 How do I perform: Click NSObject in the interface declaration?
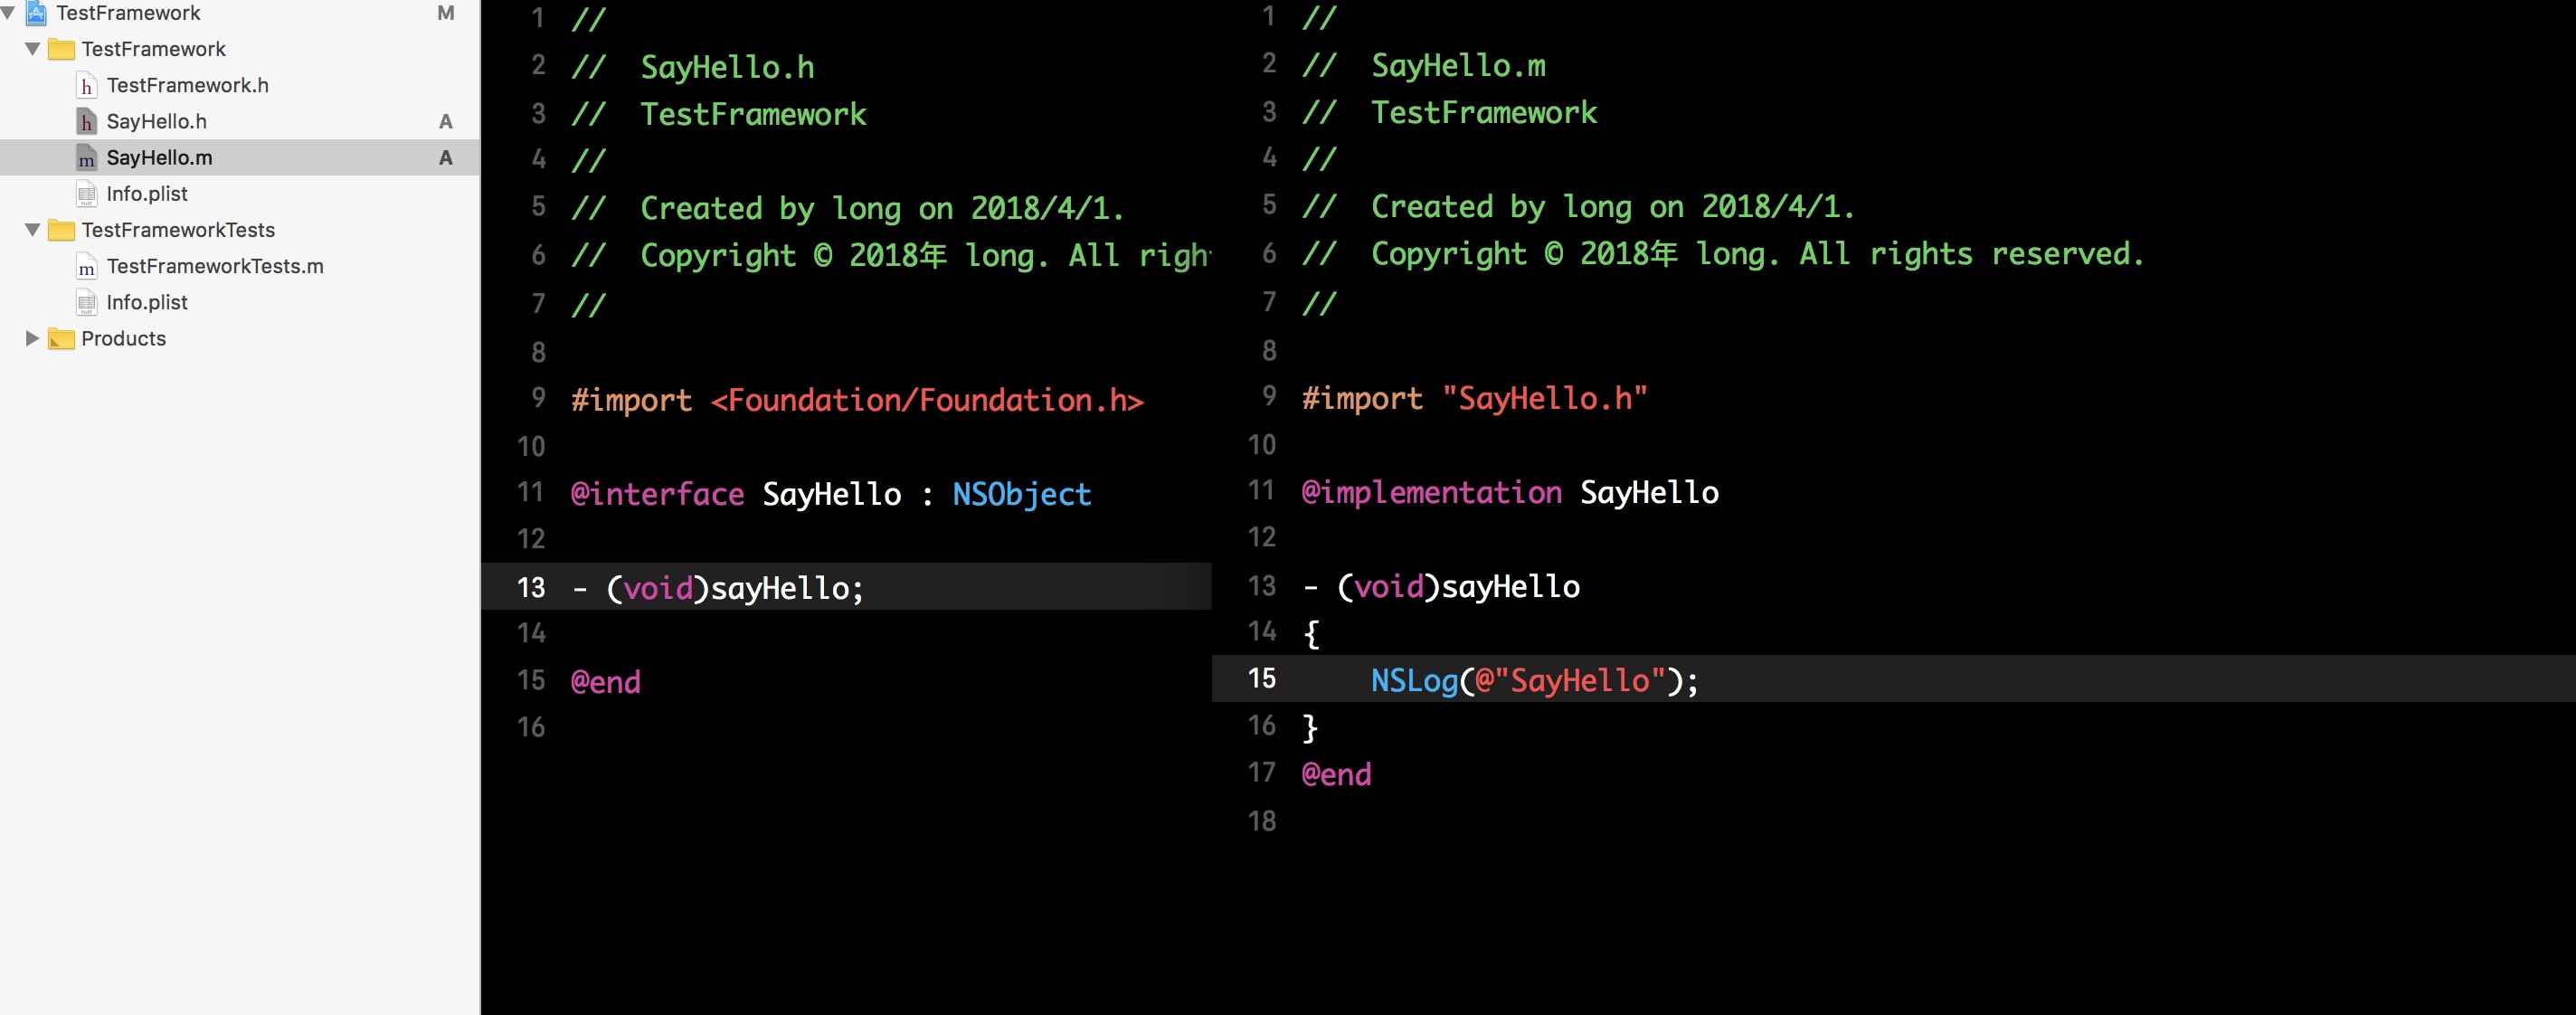point(1021,494)
